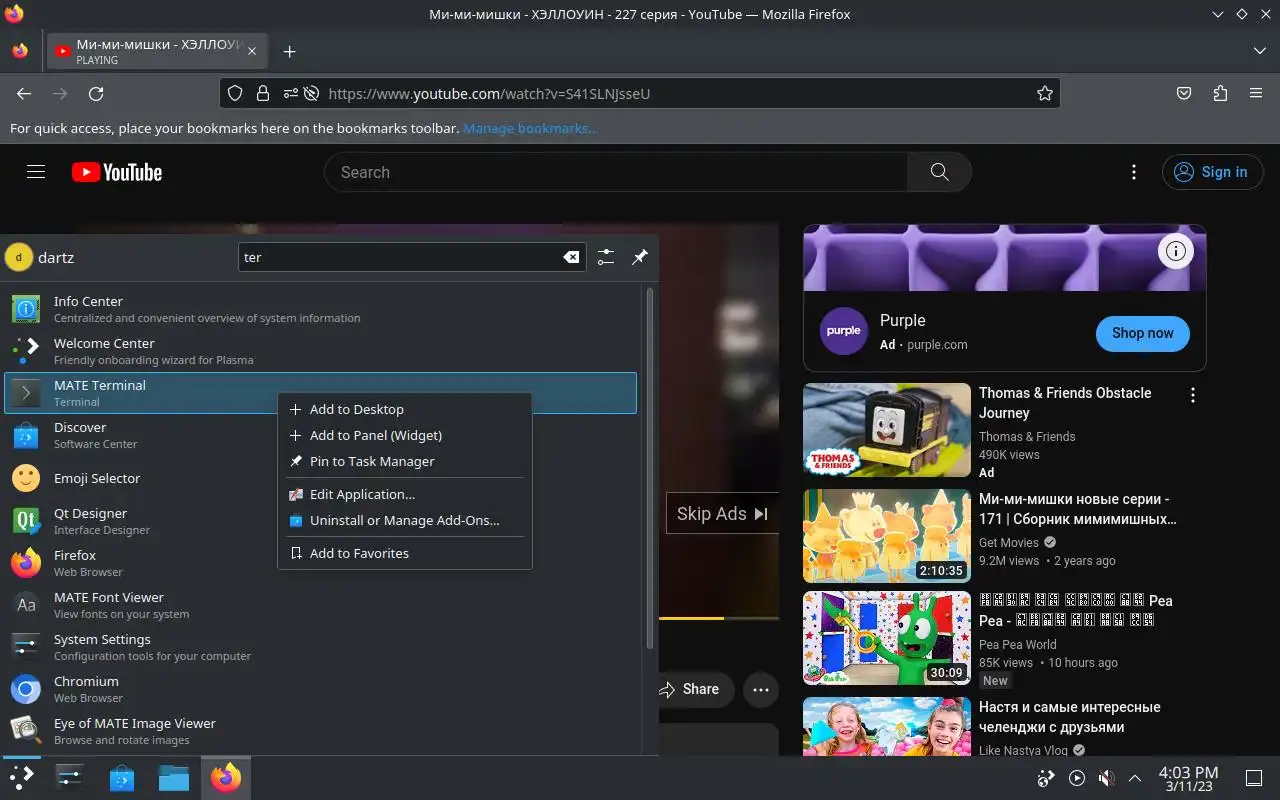Choose Add to Panel (Widget)
Viewport: 1280px width, 800px height.
[404, 435]
